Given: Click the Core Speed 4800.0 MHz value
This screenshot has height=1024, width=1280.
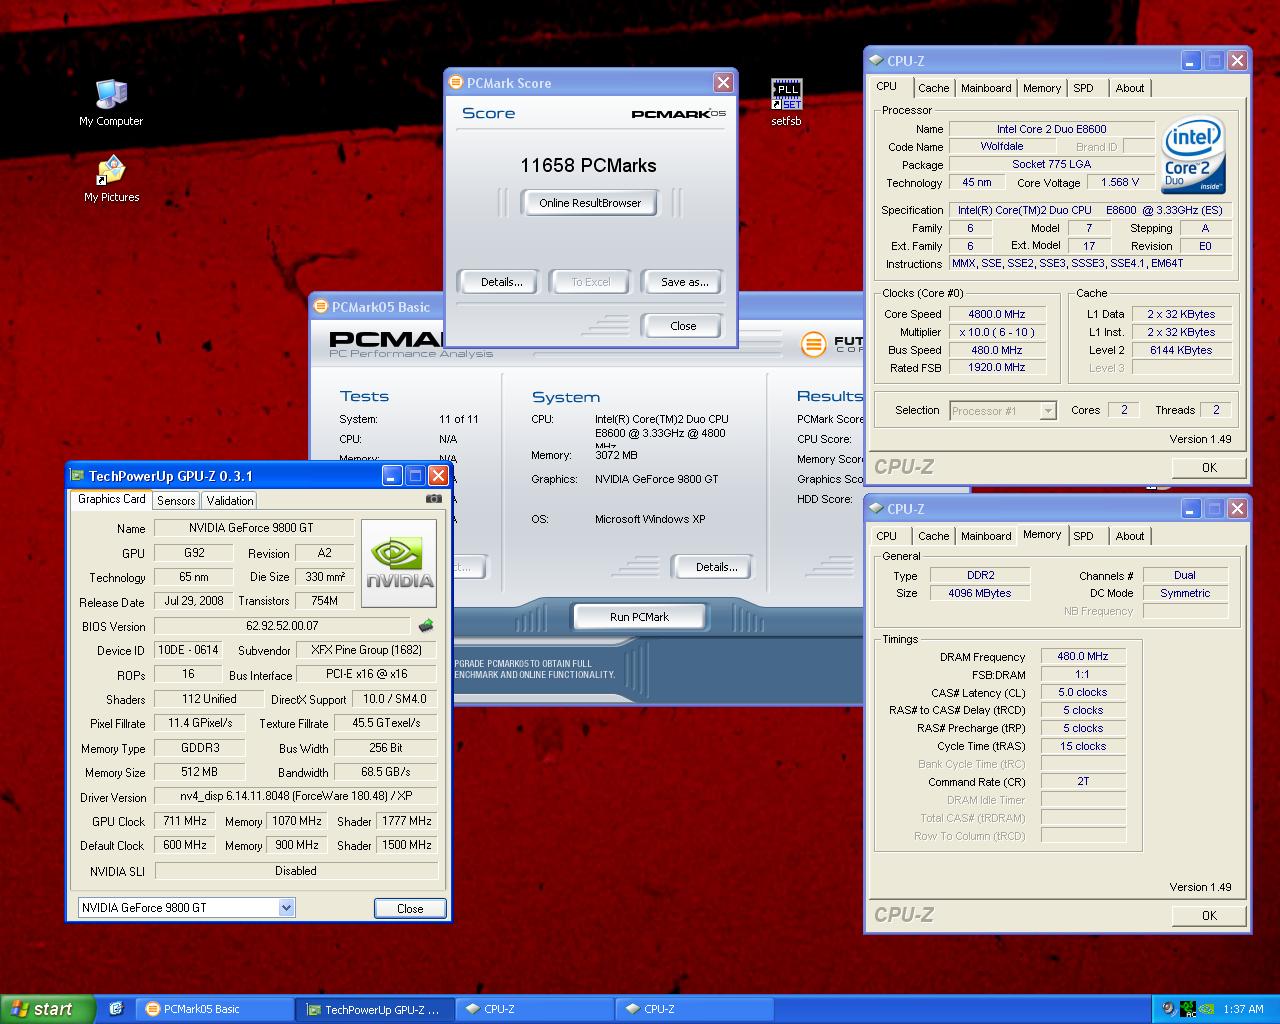Looking at the screenshot, I should [996, 314].
